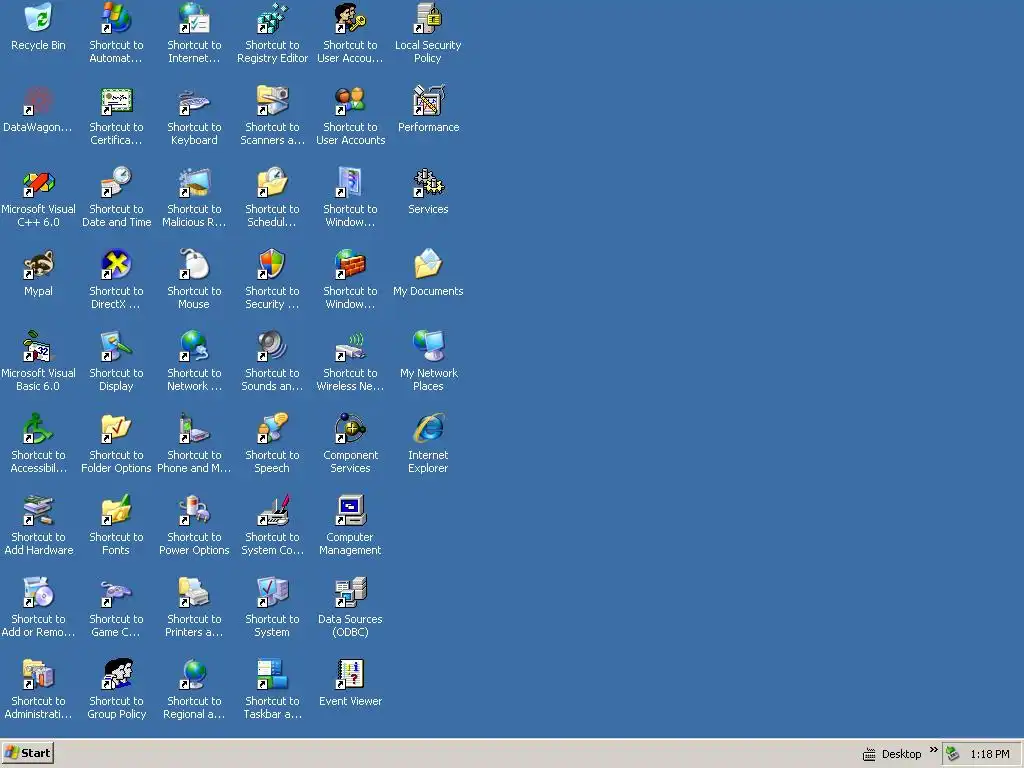Screen dimensions: 1024x768
Task: Click Shortcut to Taskbar and Start Menu
Action: [x=272, y=675]
